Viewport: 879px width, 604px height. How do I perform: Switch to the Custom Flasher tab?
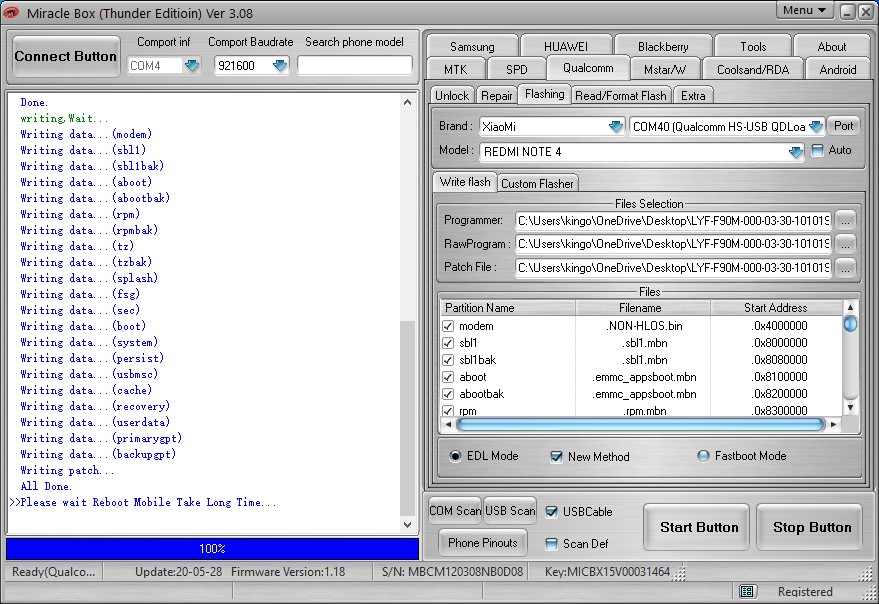[x=537, y=183]
